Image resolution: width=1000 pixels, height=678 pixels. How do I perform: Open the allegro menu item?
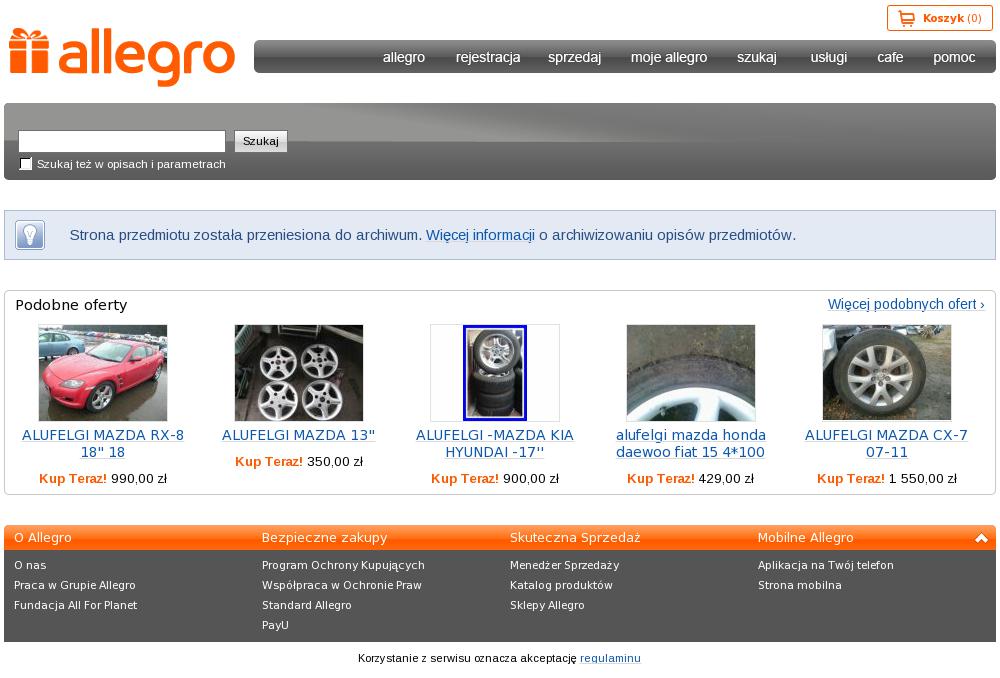click(404, 57)
